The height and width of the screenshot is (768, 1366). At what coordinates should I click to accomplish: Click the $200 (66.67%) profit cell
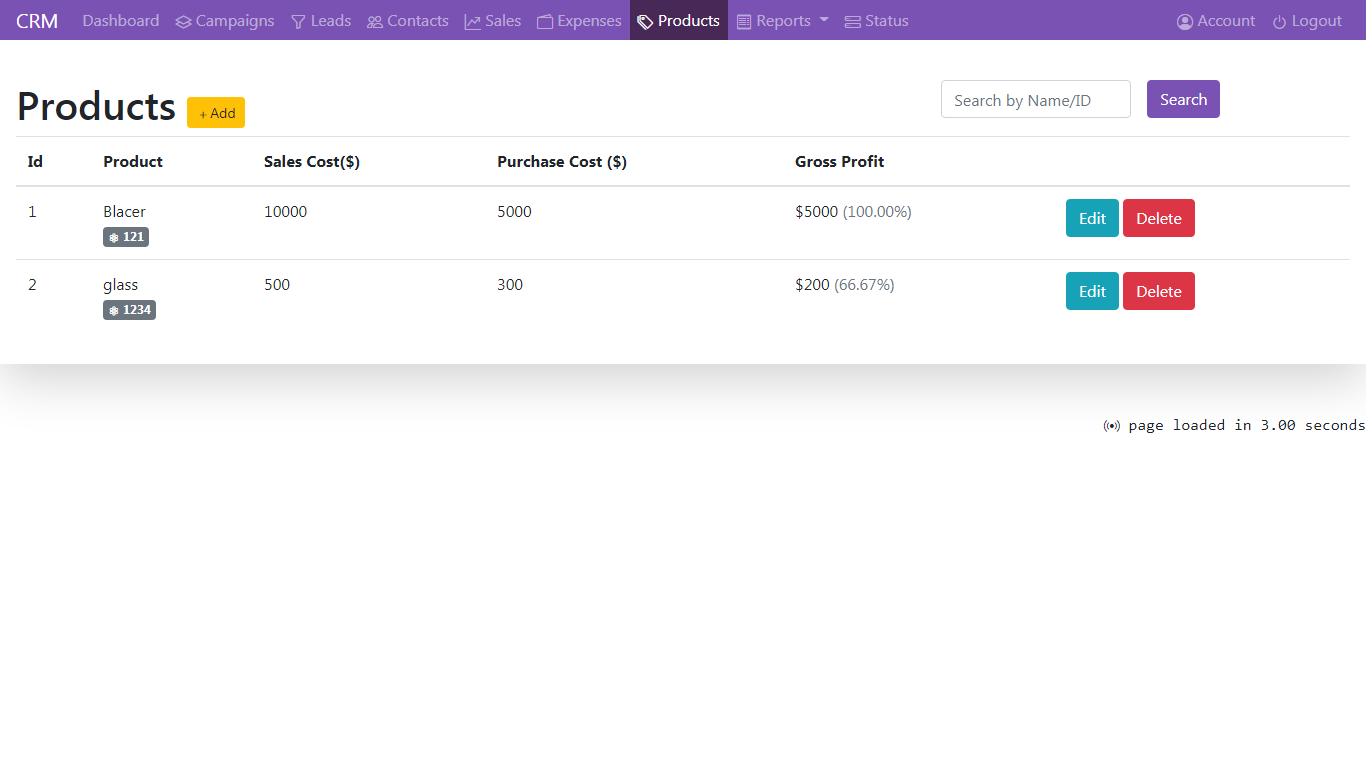click(845, 285)
